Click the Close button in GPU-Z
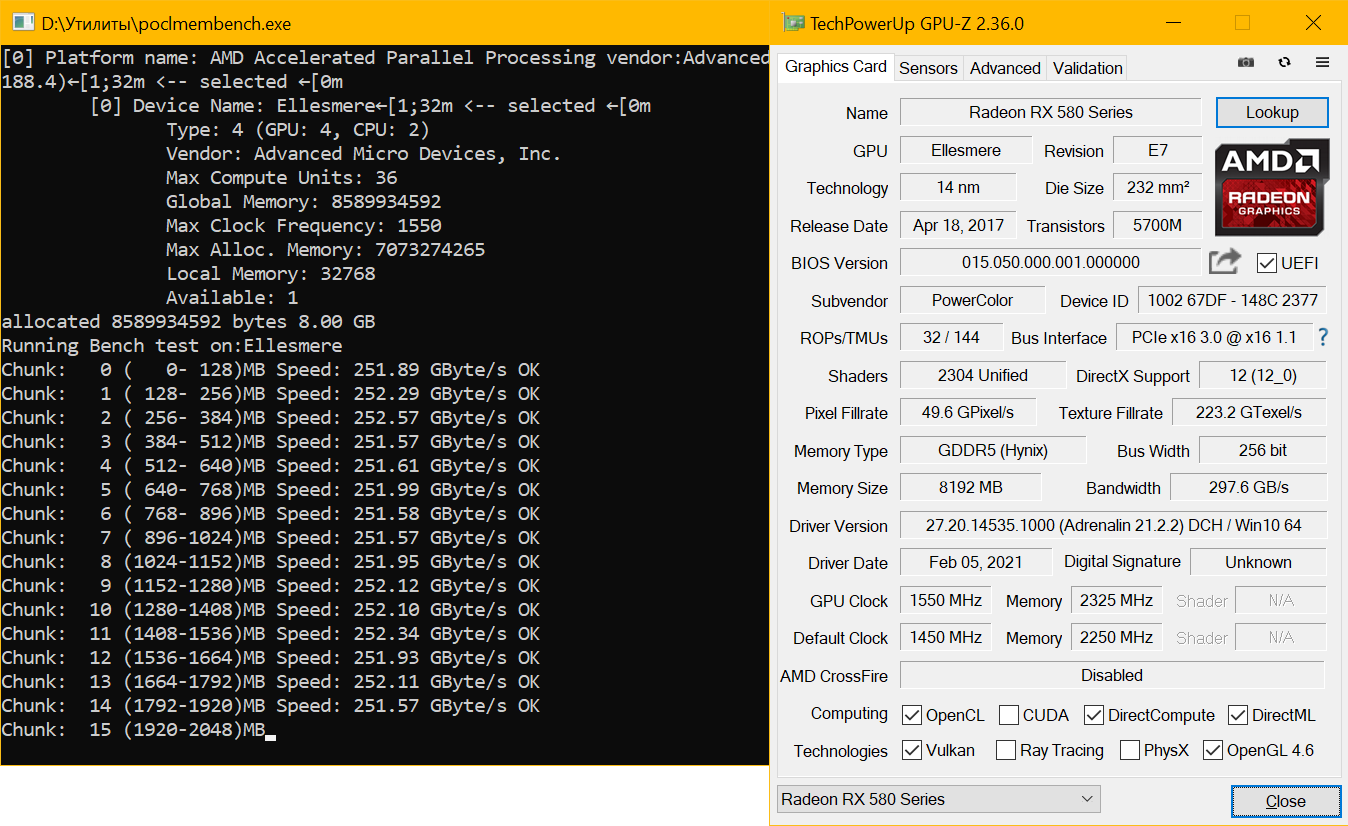Viewport: 1348px width, 826px height. point(1285,801)
